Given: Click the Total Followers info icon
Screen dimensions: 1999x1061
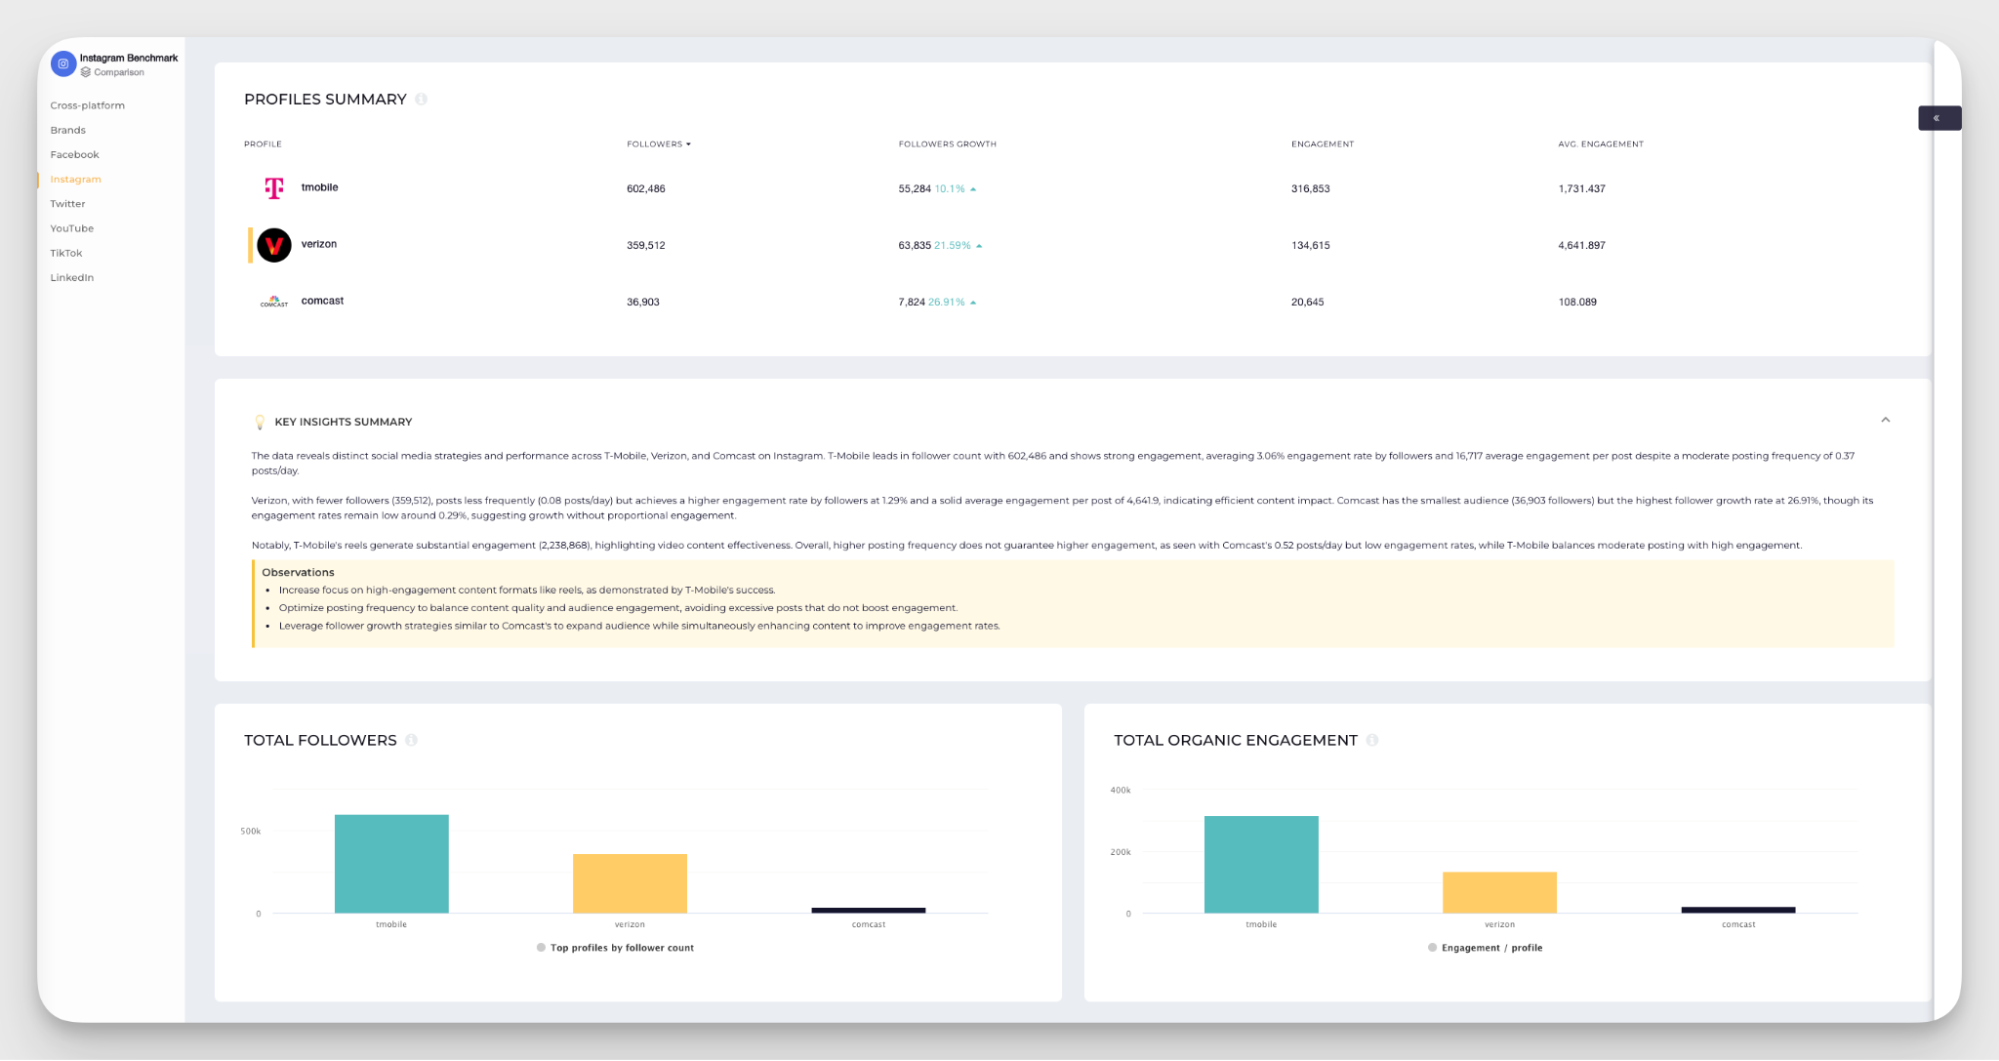Looking at the screenshot, I should tap(411, 740).
